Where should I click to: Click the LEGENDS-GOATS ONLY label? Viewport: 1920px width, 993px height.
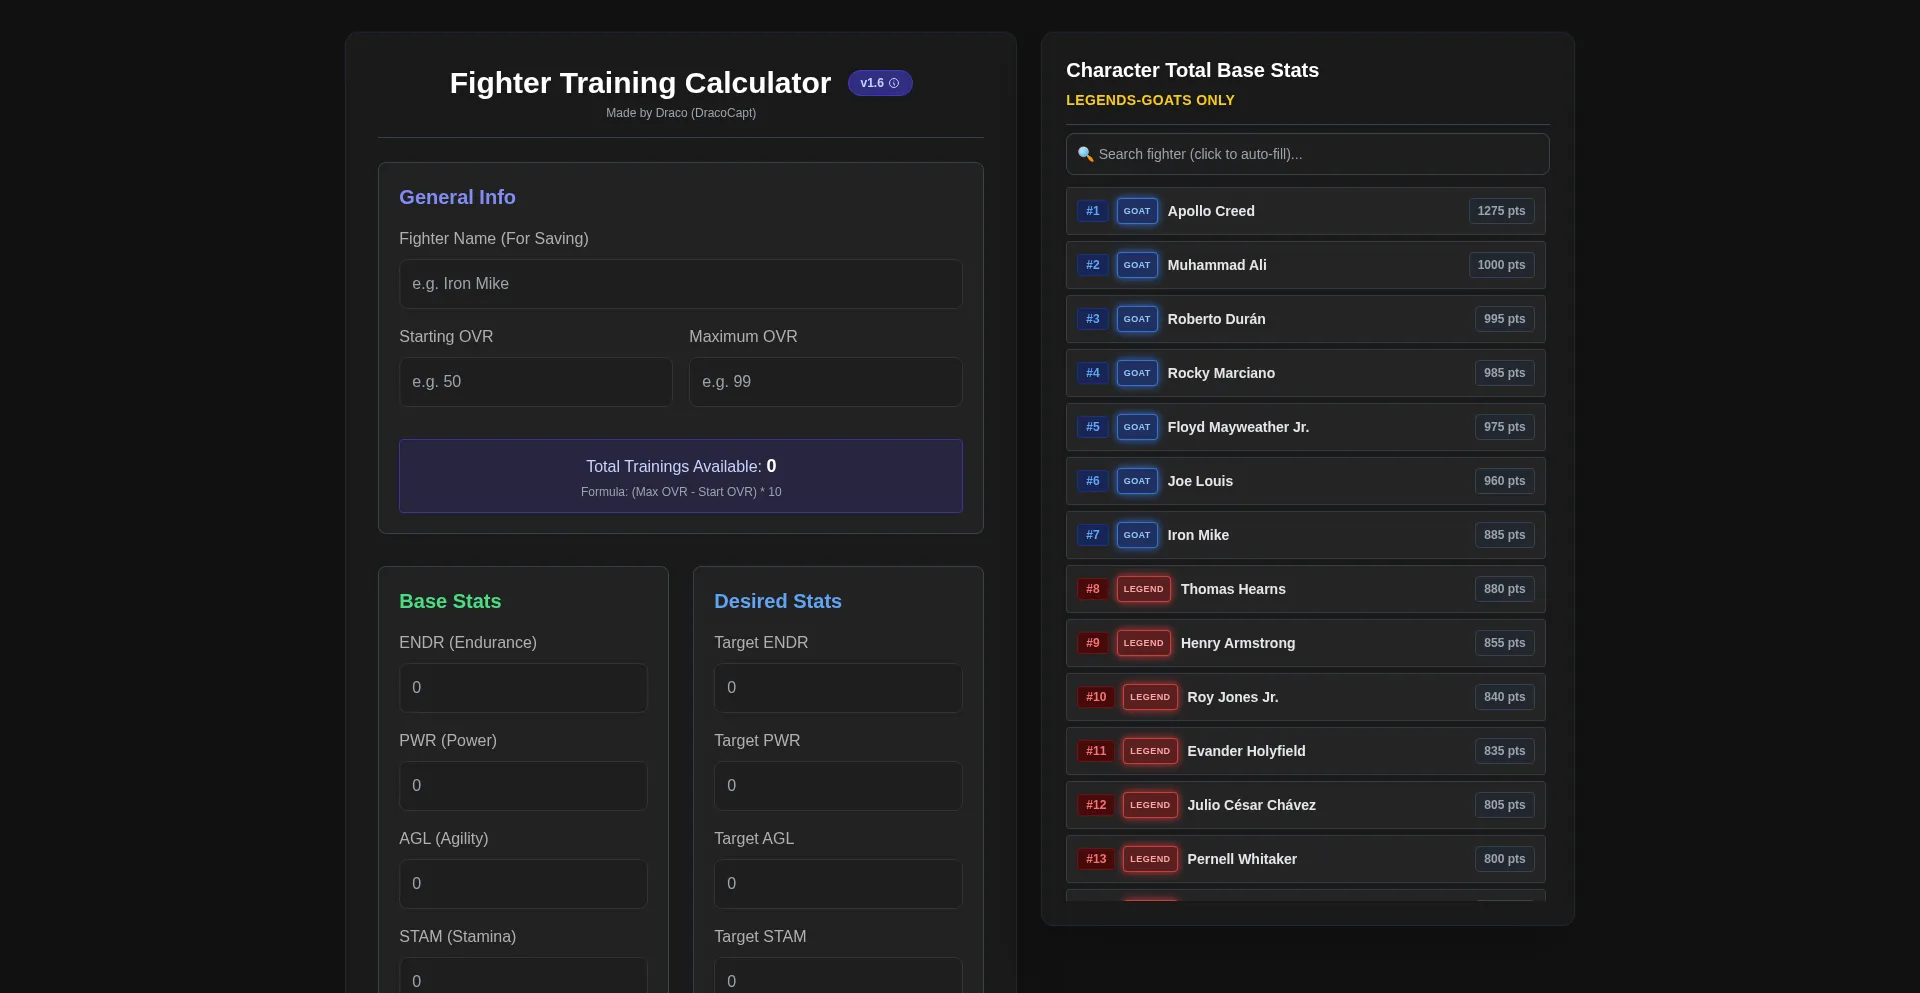[x=1150, y=100]
